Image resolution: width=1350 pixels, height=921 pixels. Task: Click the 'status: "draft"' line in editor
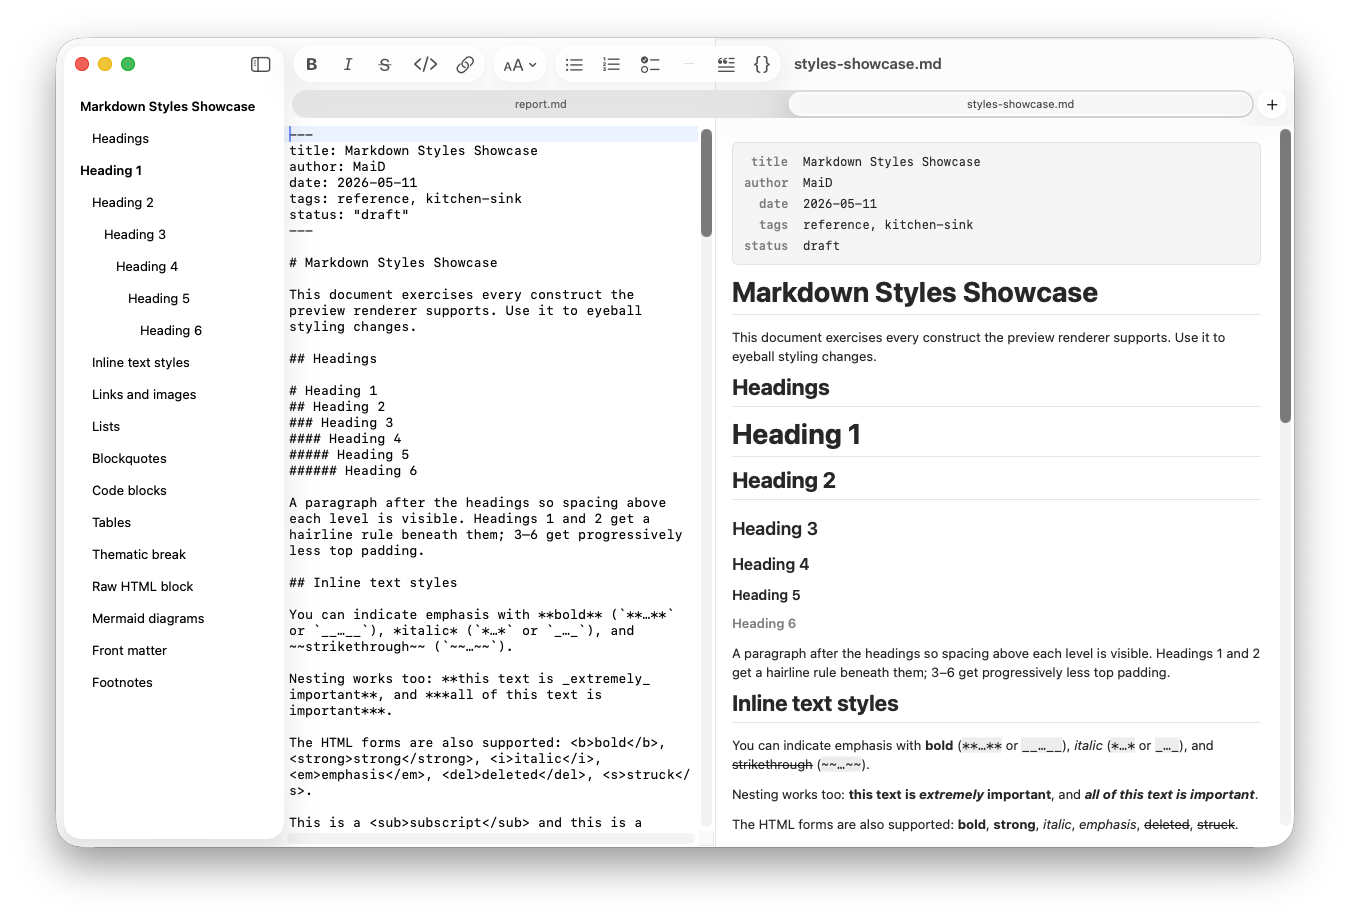(x=349, y=215)
